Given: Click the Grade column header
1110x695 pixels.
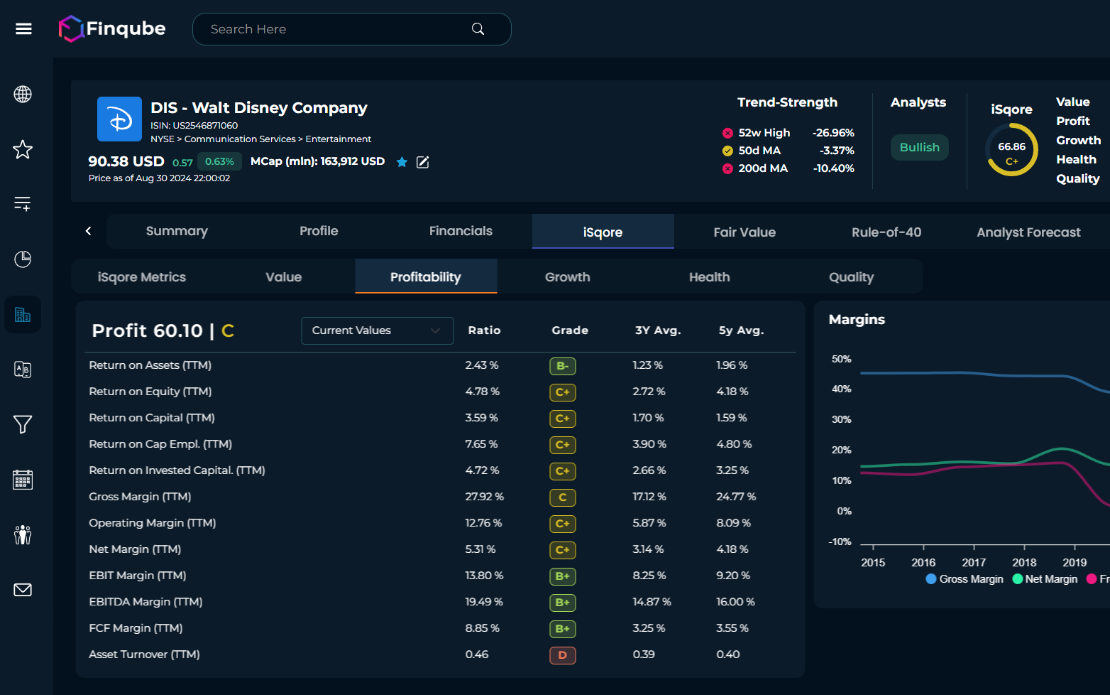Looking at the screenshot, I should point(570,331).
